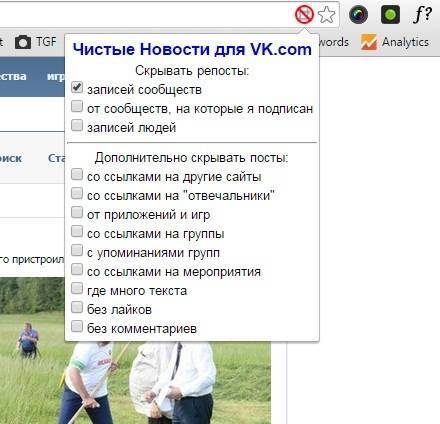Uncheck 'записей сообществ' checkbox
This screenshot has height=424, width=440.
click(x=77, y=88)
